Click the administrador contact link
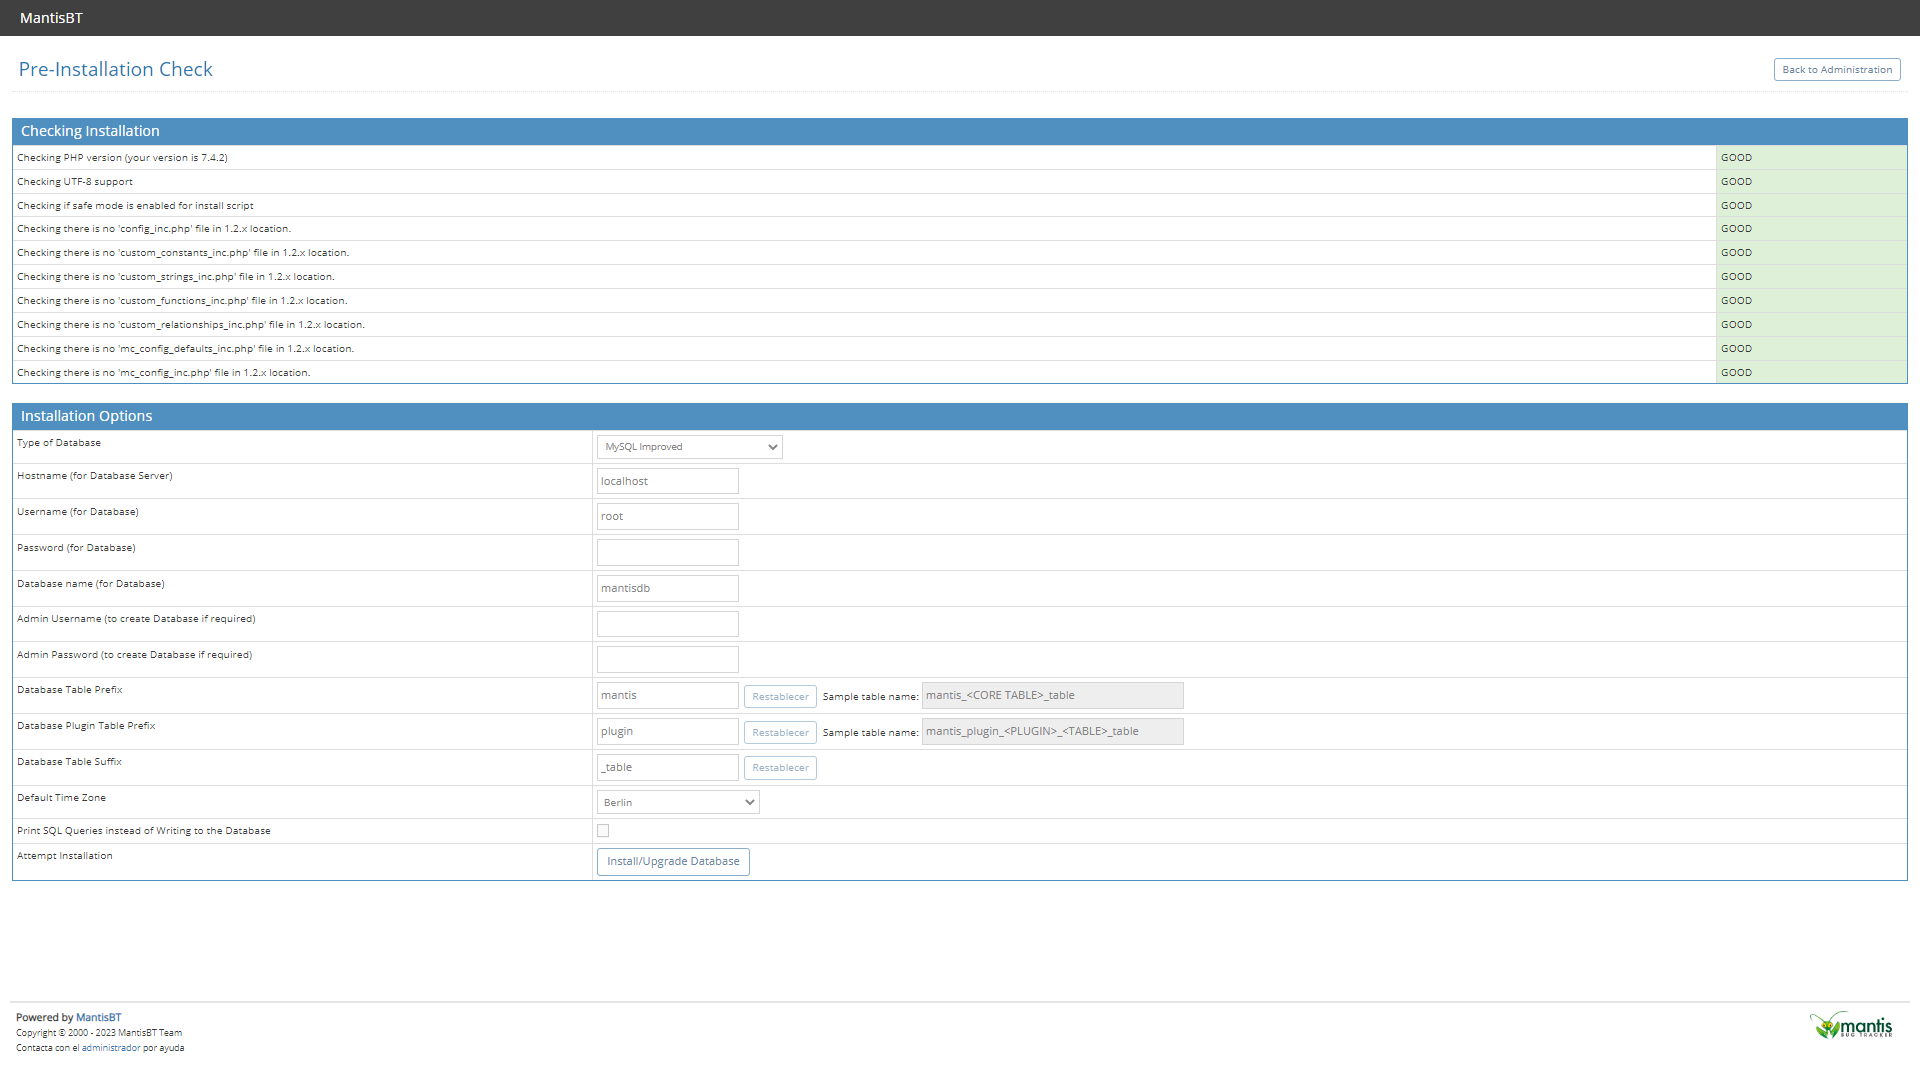The width and height of the screenshot is (1920, 1080). (x=111, y=1048)
